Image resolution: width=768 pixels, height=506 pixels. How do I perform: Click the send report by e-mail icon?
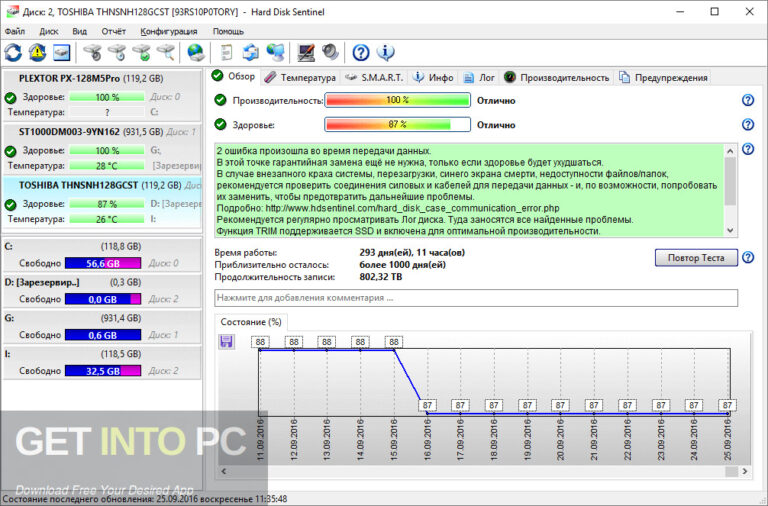(x=251, y=52)
